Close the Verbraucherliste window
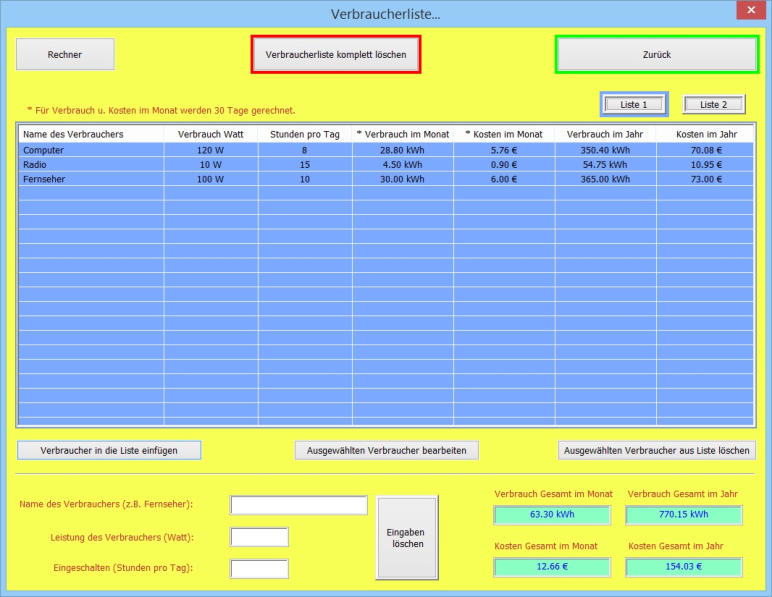772x597 pixels. pyautogui.click(x=749, y=11)
